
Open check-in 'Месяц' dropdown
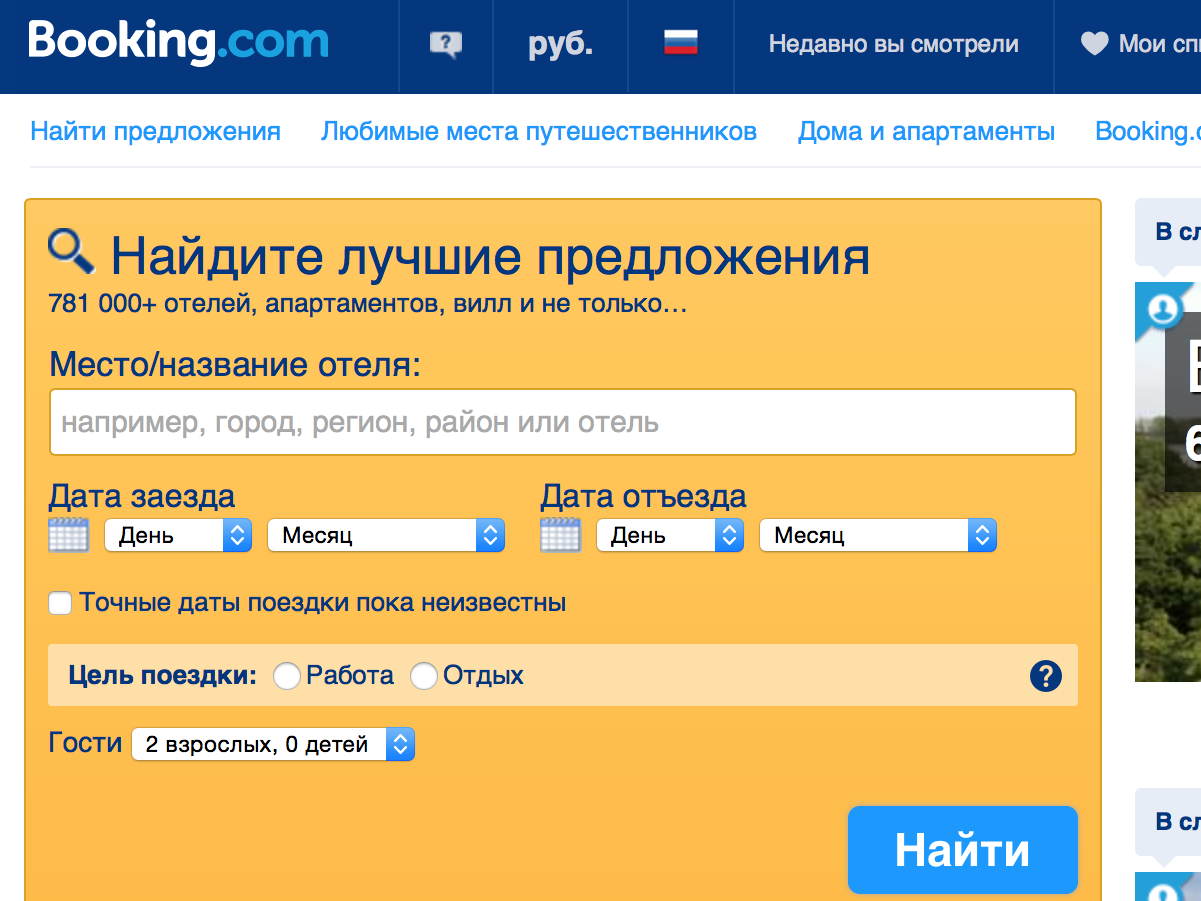[x=386, y=536]
